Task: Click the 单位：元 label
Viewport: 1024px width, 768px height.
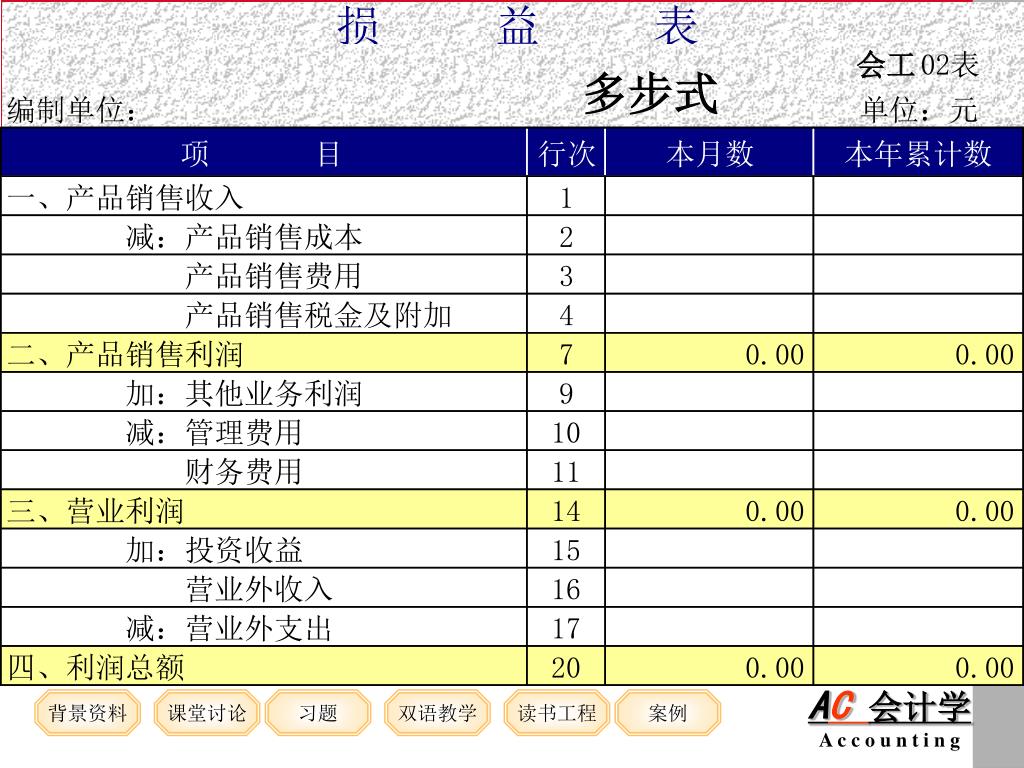Action: pyautogui.click(x=920, y=109)
